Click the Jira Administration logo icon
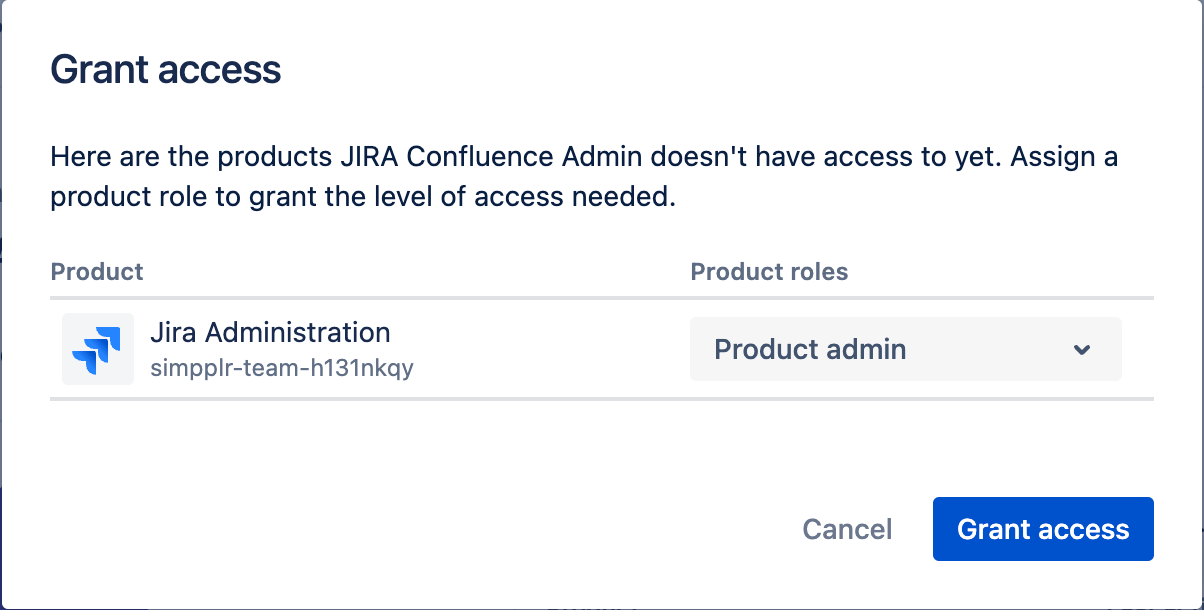Screen dimensions: 1204x610 click(97, 349)
